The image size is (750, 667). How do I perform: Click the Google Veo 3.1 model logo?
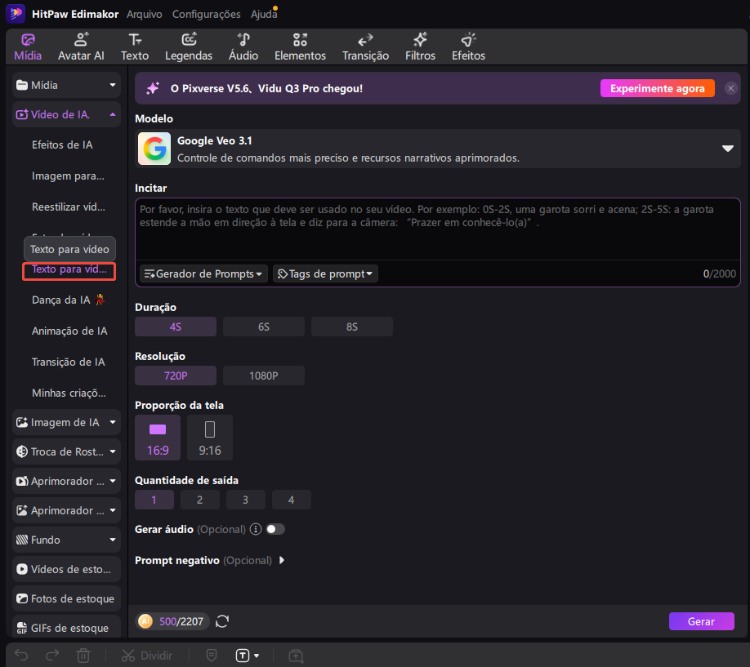(154, 148)
